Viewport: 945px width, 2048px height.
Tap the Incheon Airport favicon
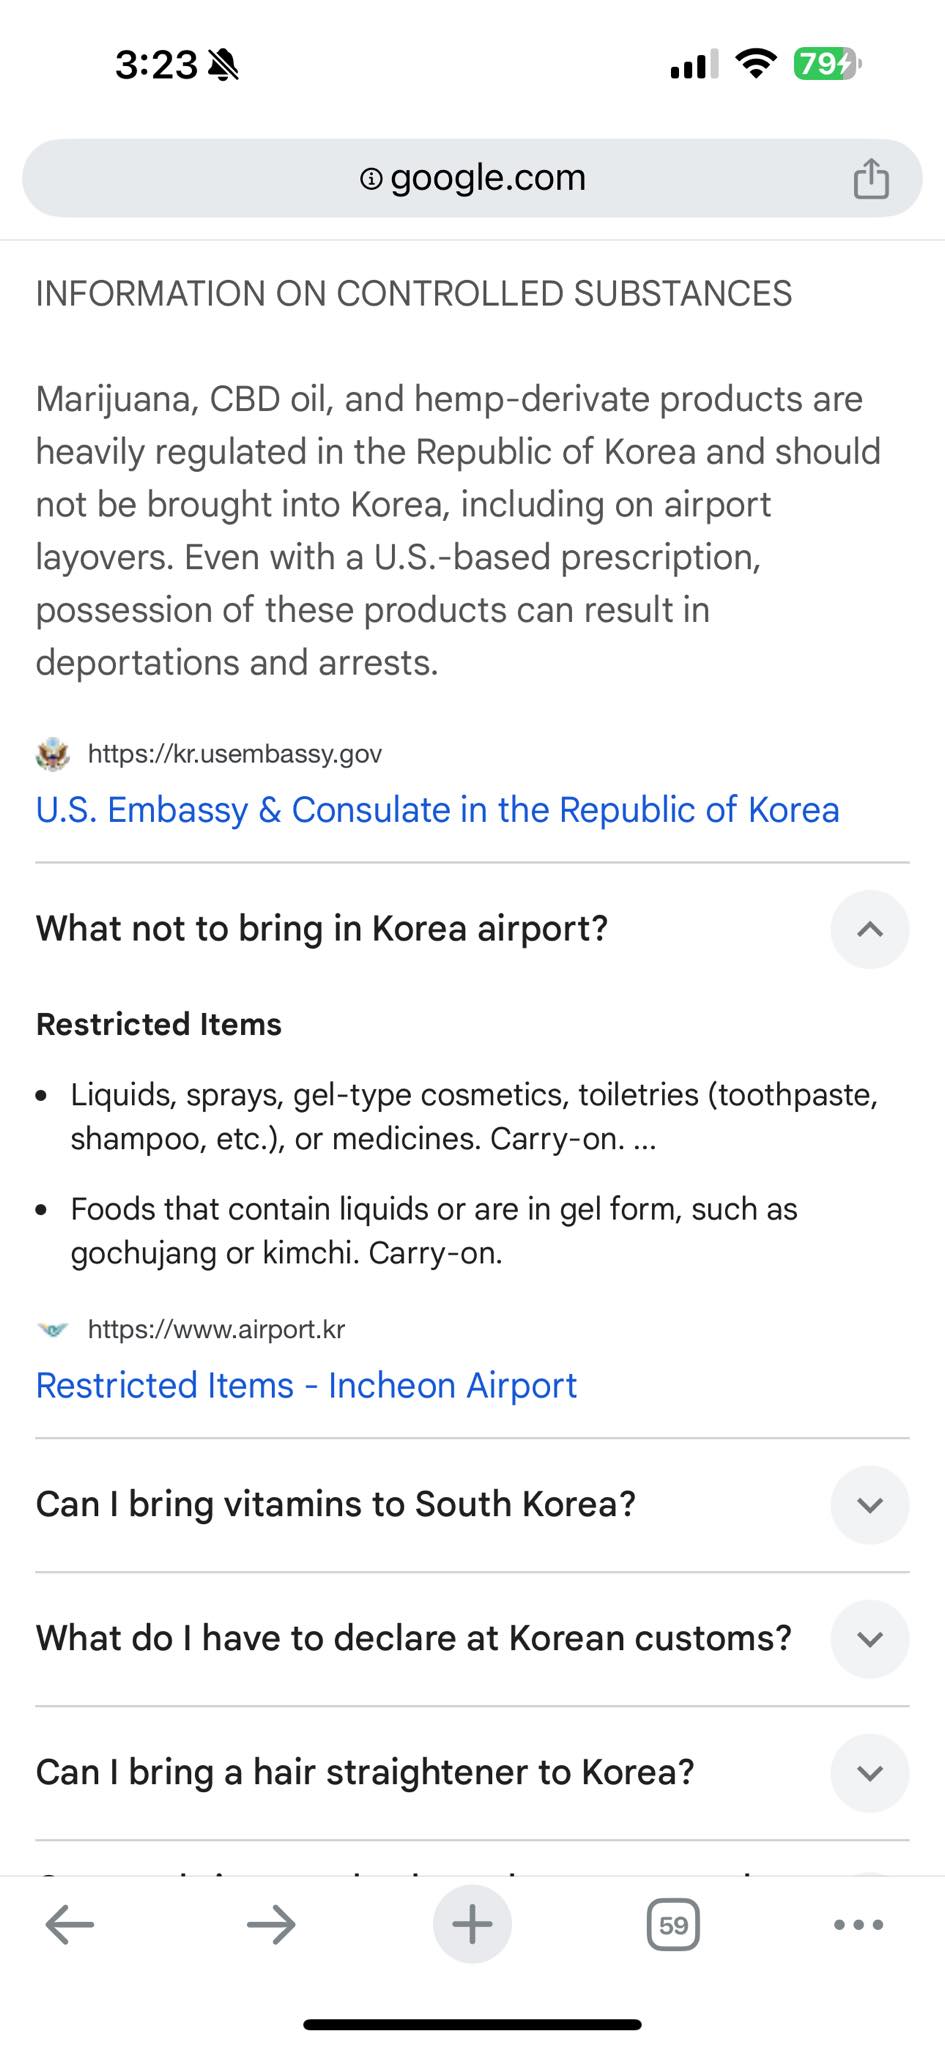point(53,1330)
